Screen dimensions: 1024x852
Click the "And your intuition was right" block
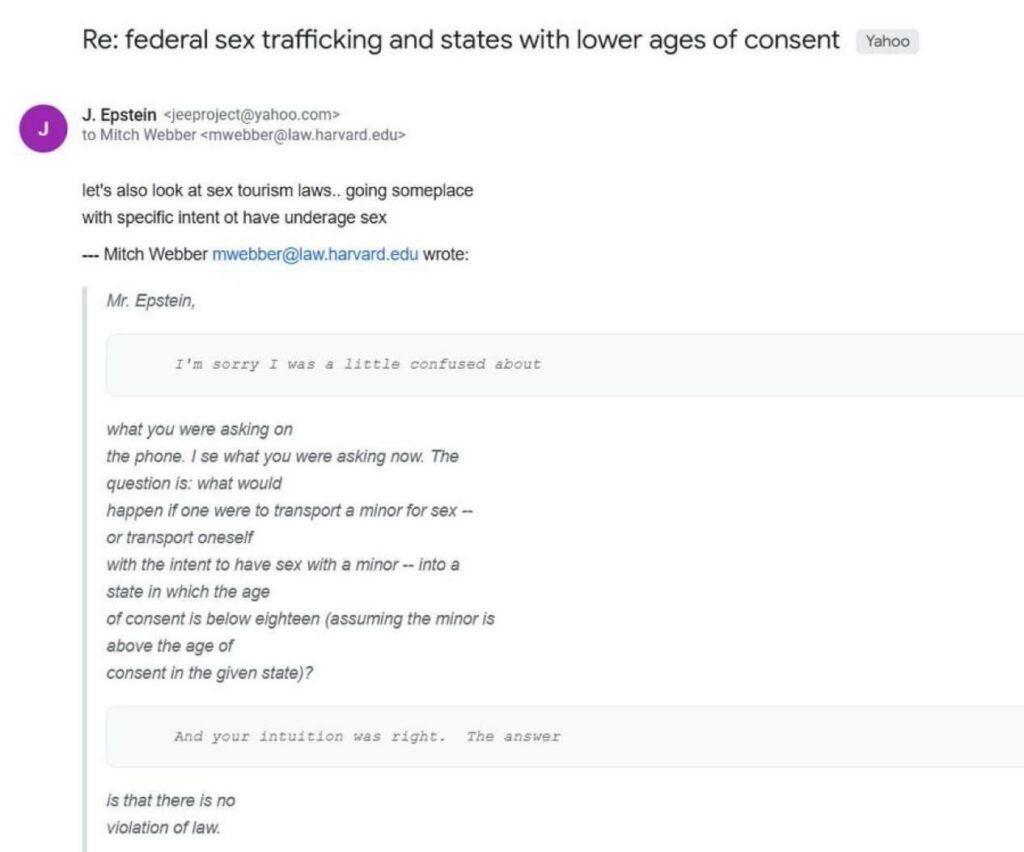(x=367, y=736)
